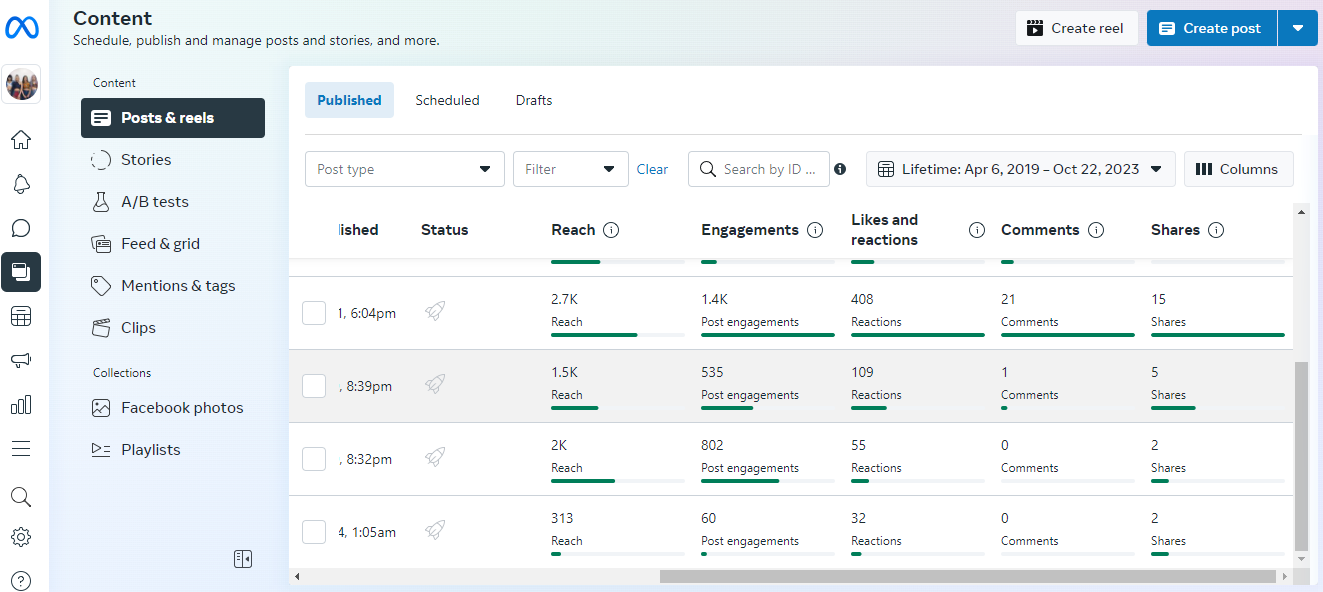This screenshot has height=592, width=1323.
Task: Open the Lifetime date range dropdown
Action: tap(1020, 169)
